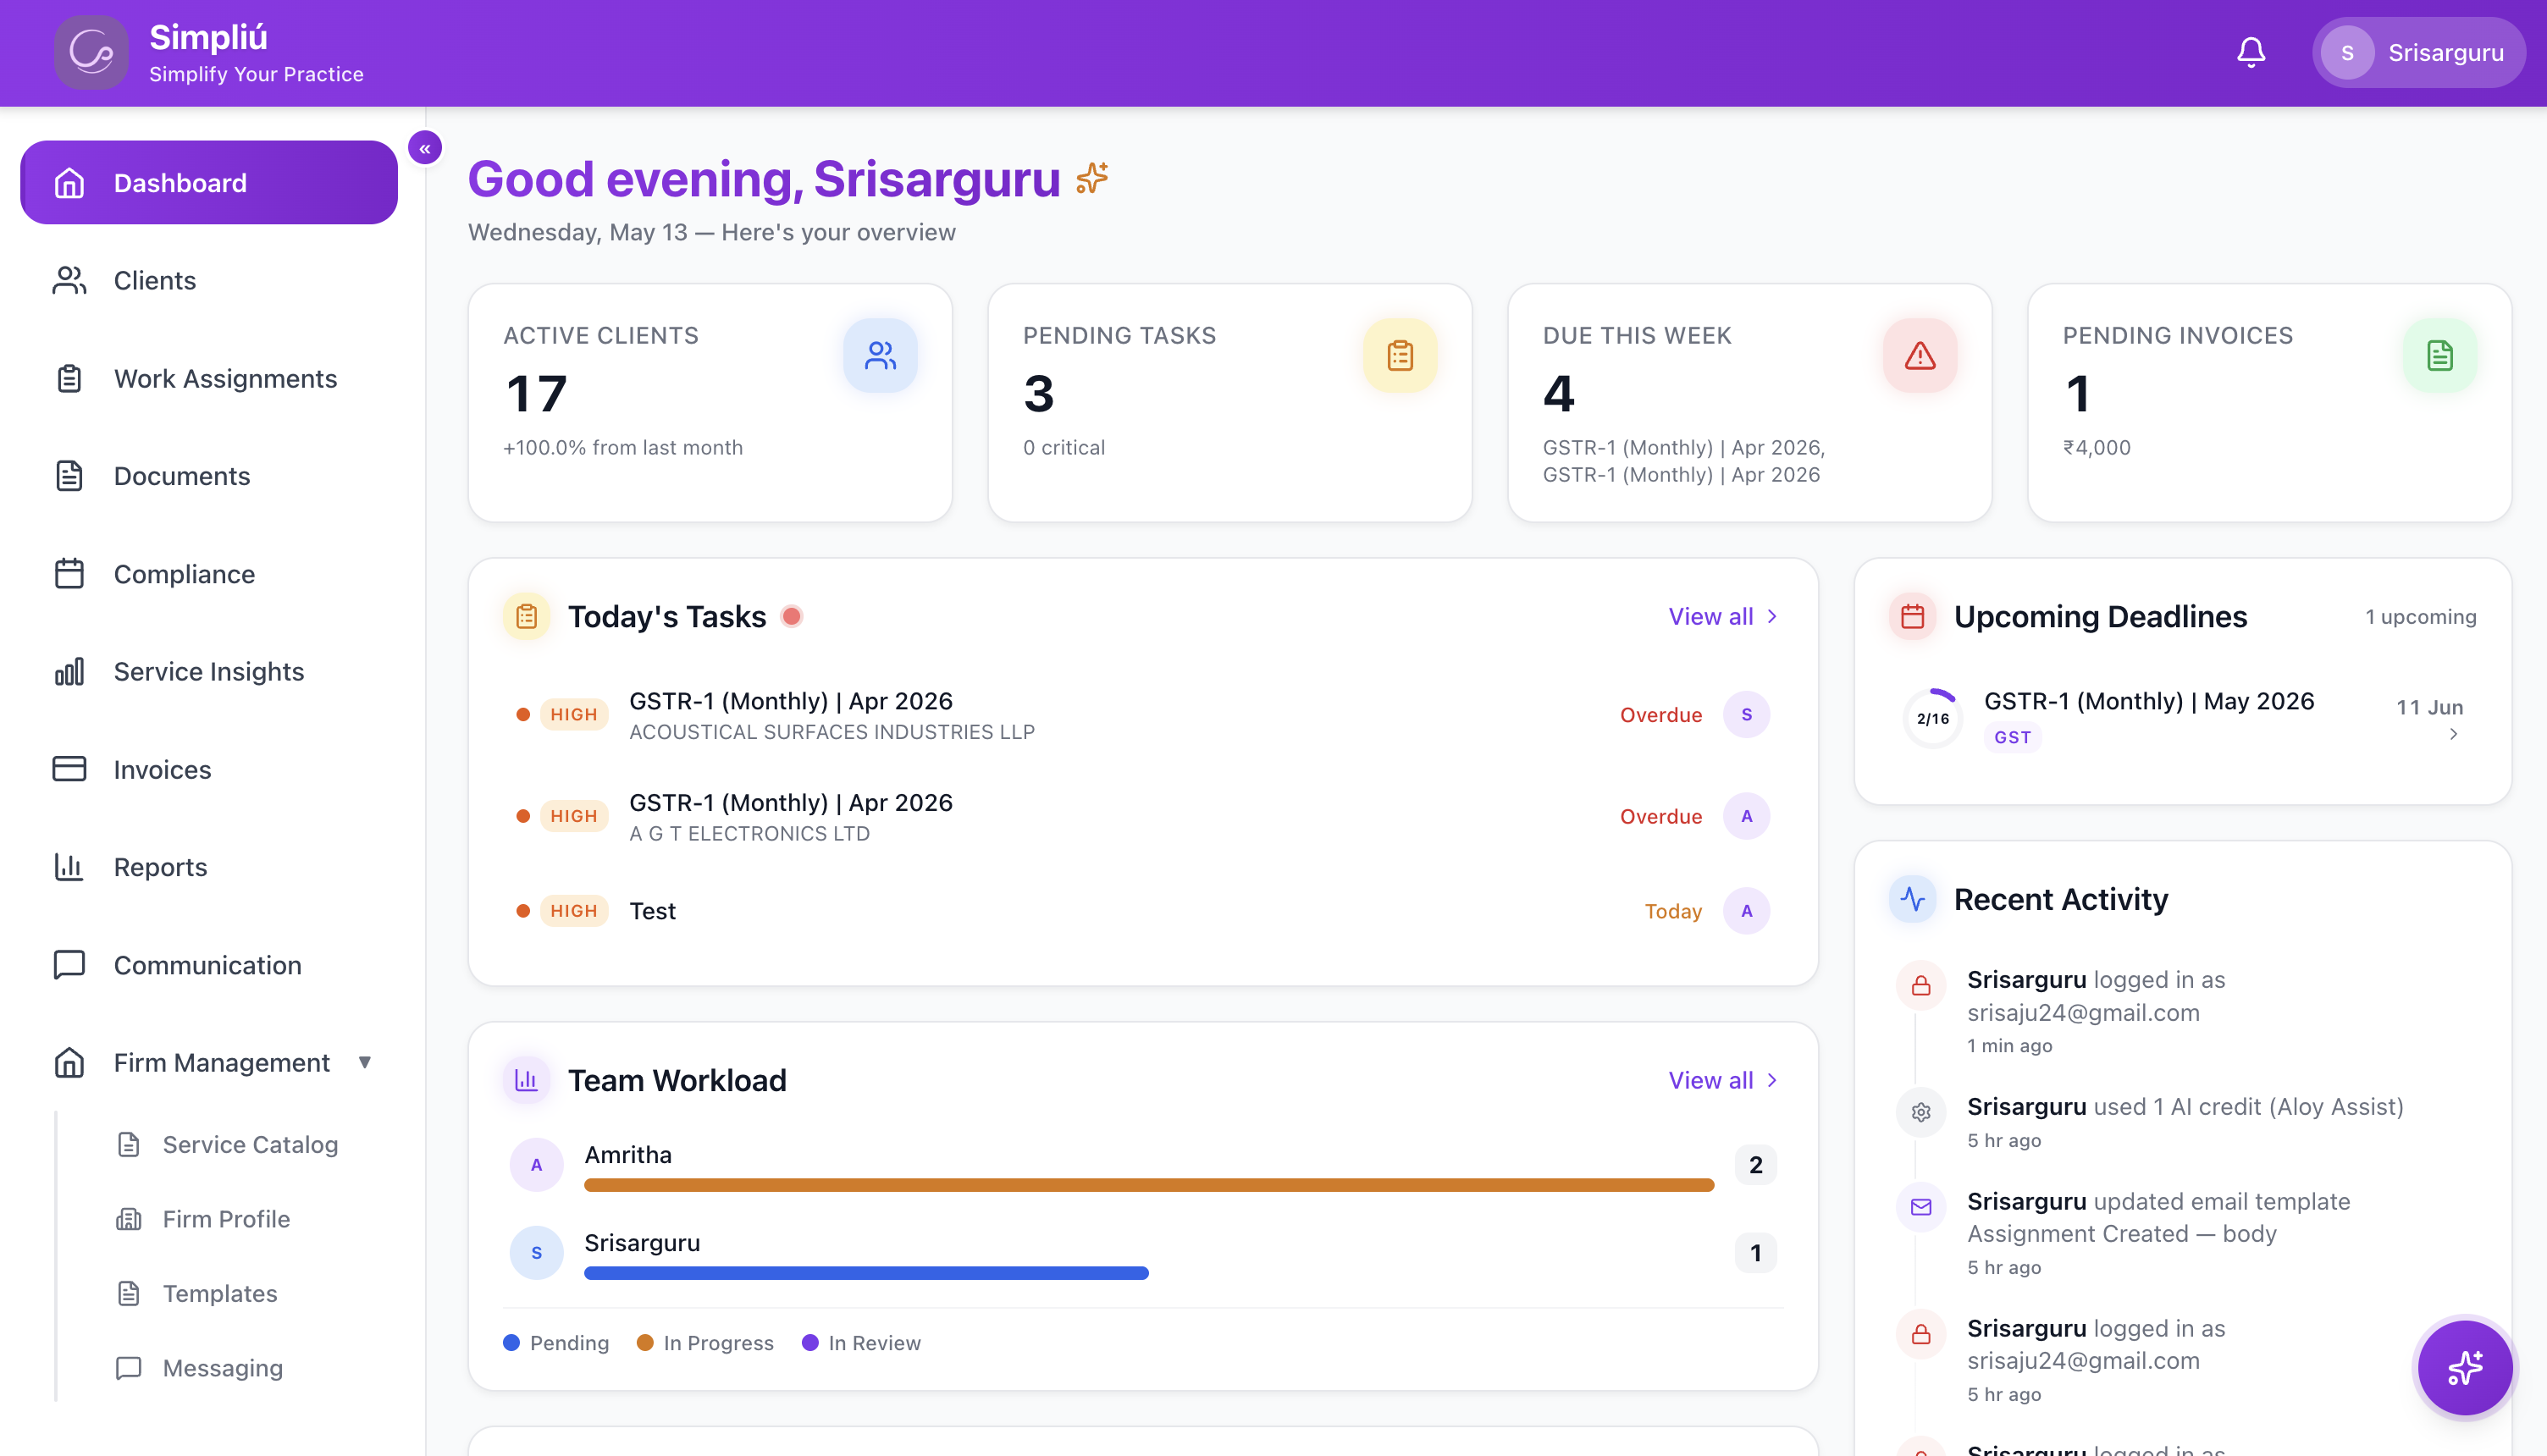Click the gear icon beside AI credit activity
This screenshot has height=1456, width=2547.
point(1921,1112)
